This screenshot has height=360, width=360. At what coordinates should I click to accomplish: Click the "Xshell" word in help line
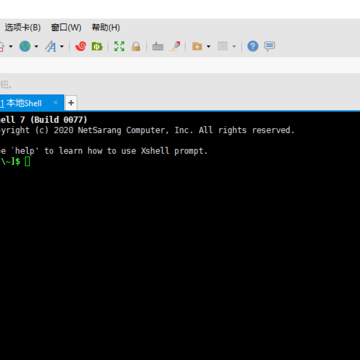pyautogui.click(x=155, y=151)
